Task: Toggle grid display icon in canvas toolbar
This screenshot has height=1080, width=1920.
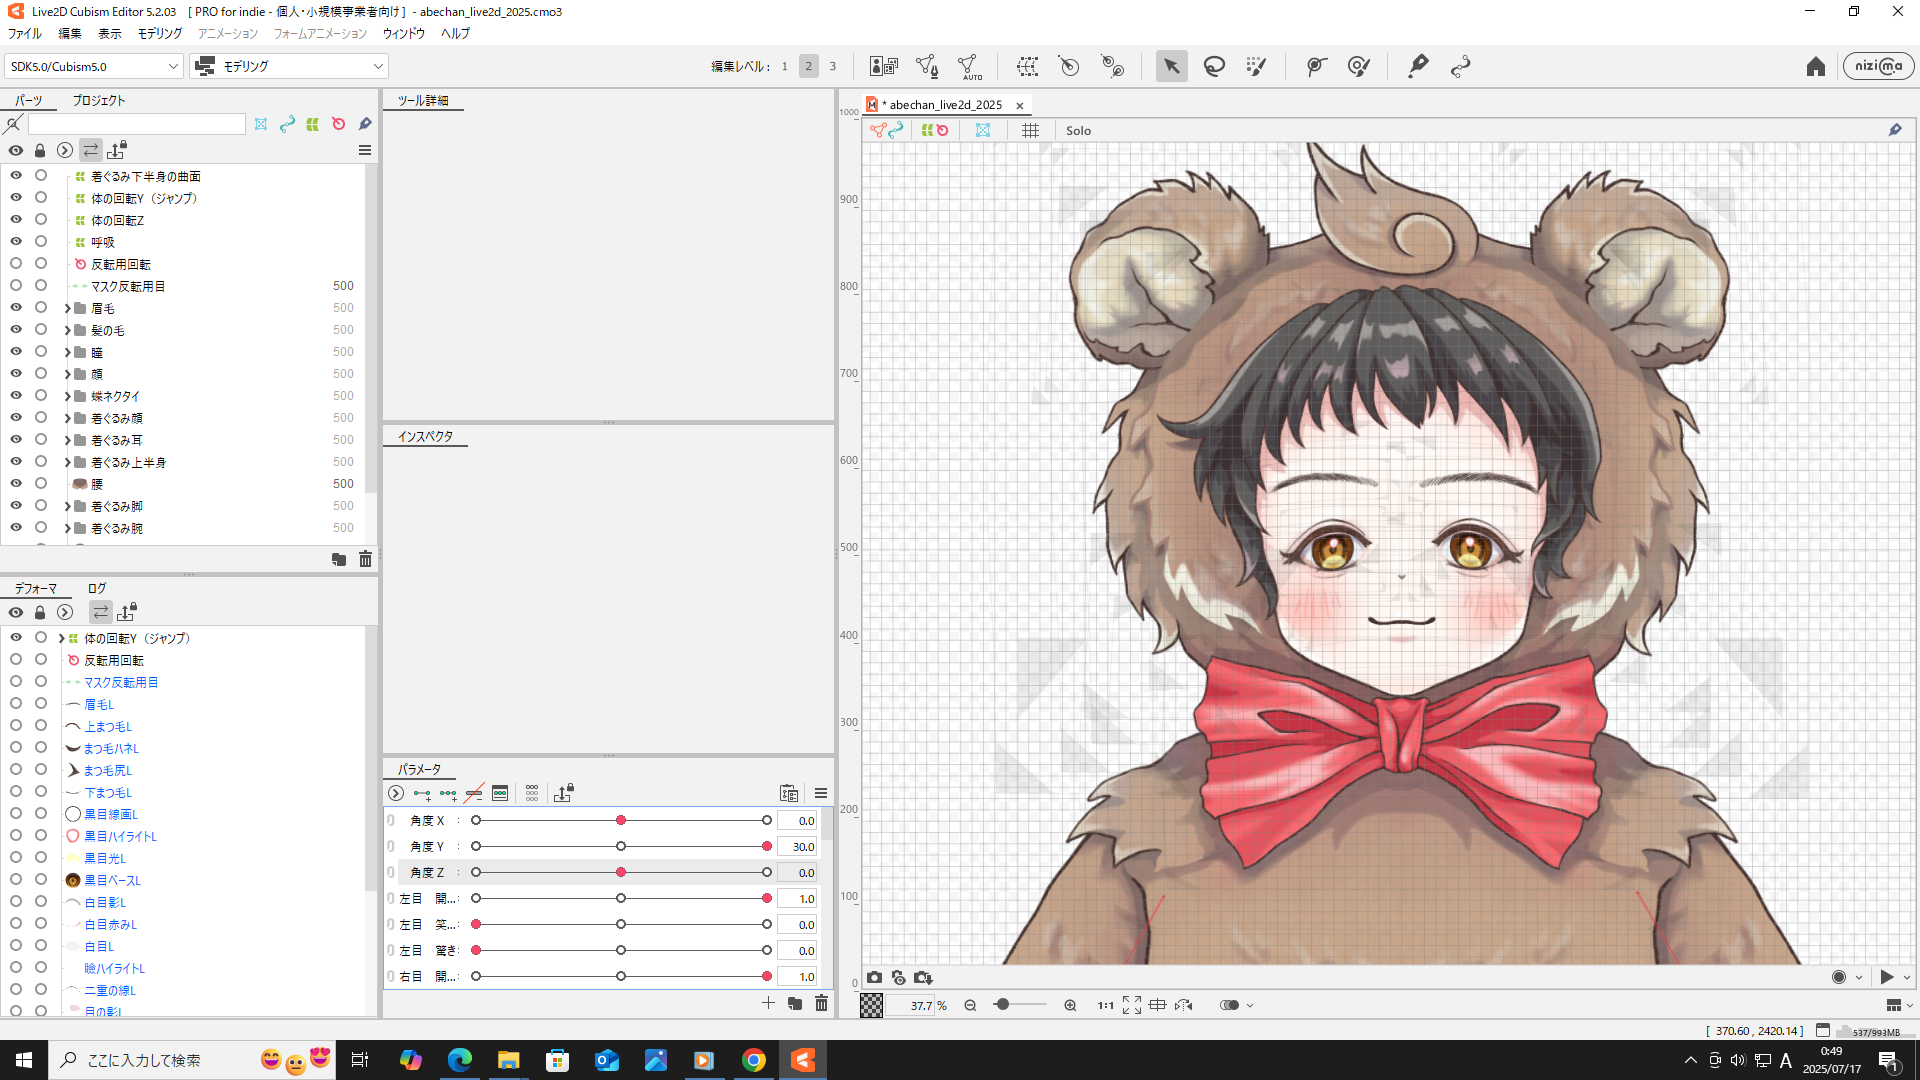Action: [1030, 131]
